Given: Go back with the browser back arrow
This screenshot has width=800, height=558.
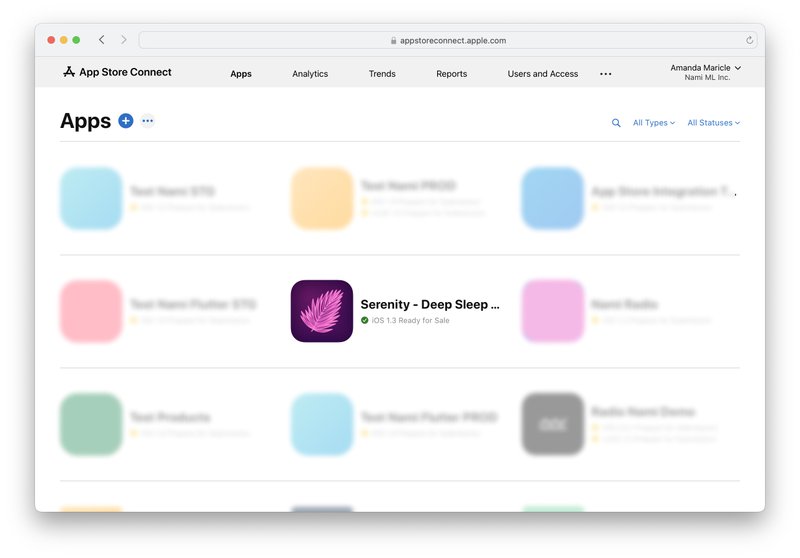Looking at the screenshot, I should pyautogui.click(x=102, y=40).
